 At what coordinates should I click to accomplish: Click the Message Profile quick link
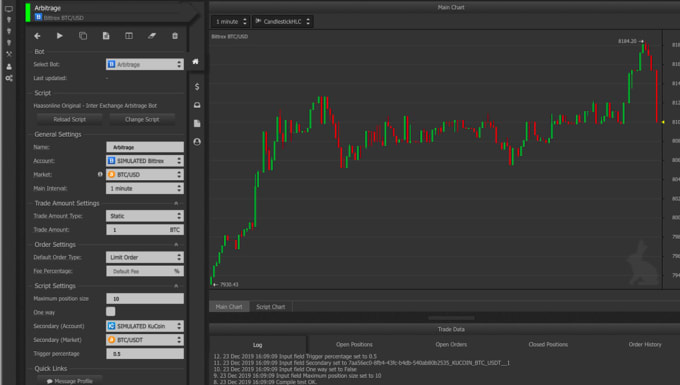(70, 381)
